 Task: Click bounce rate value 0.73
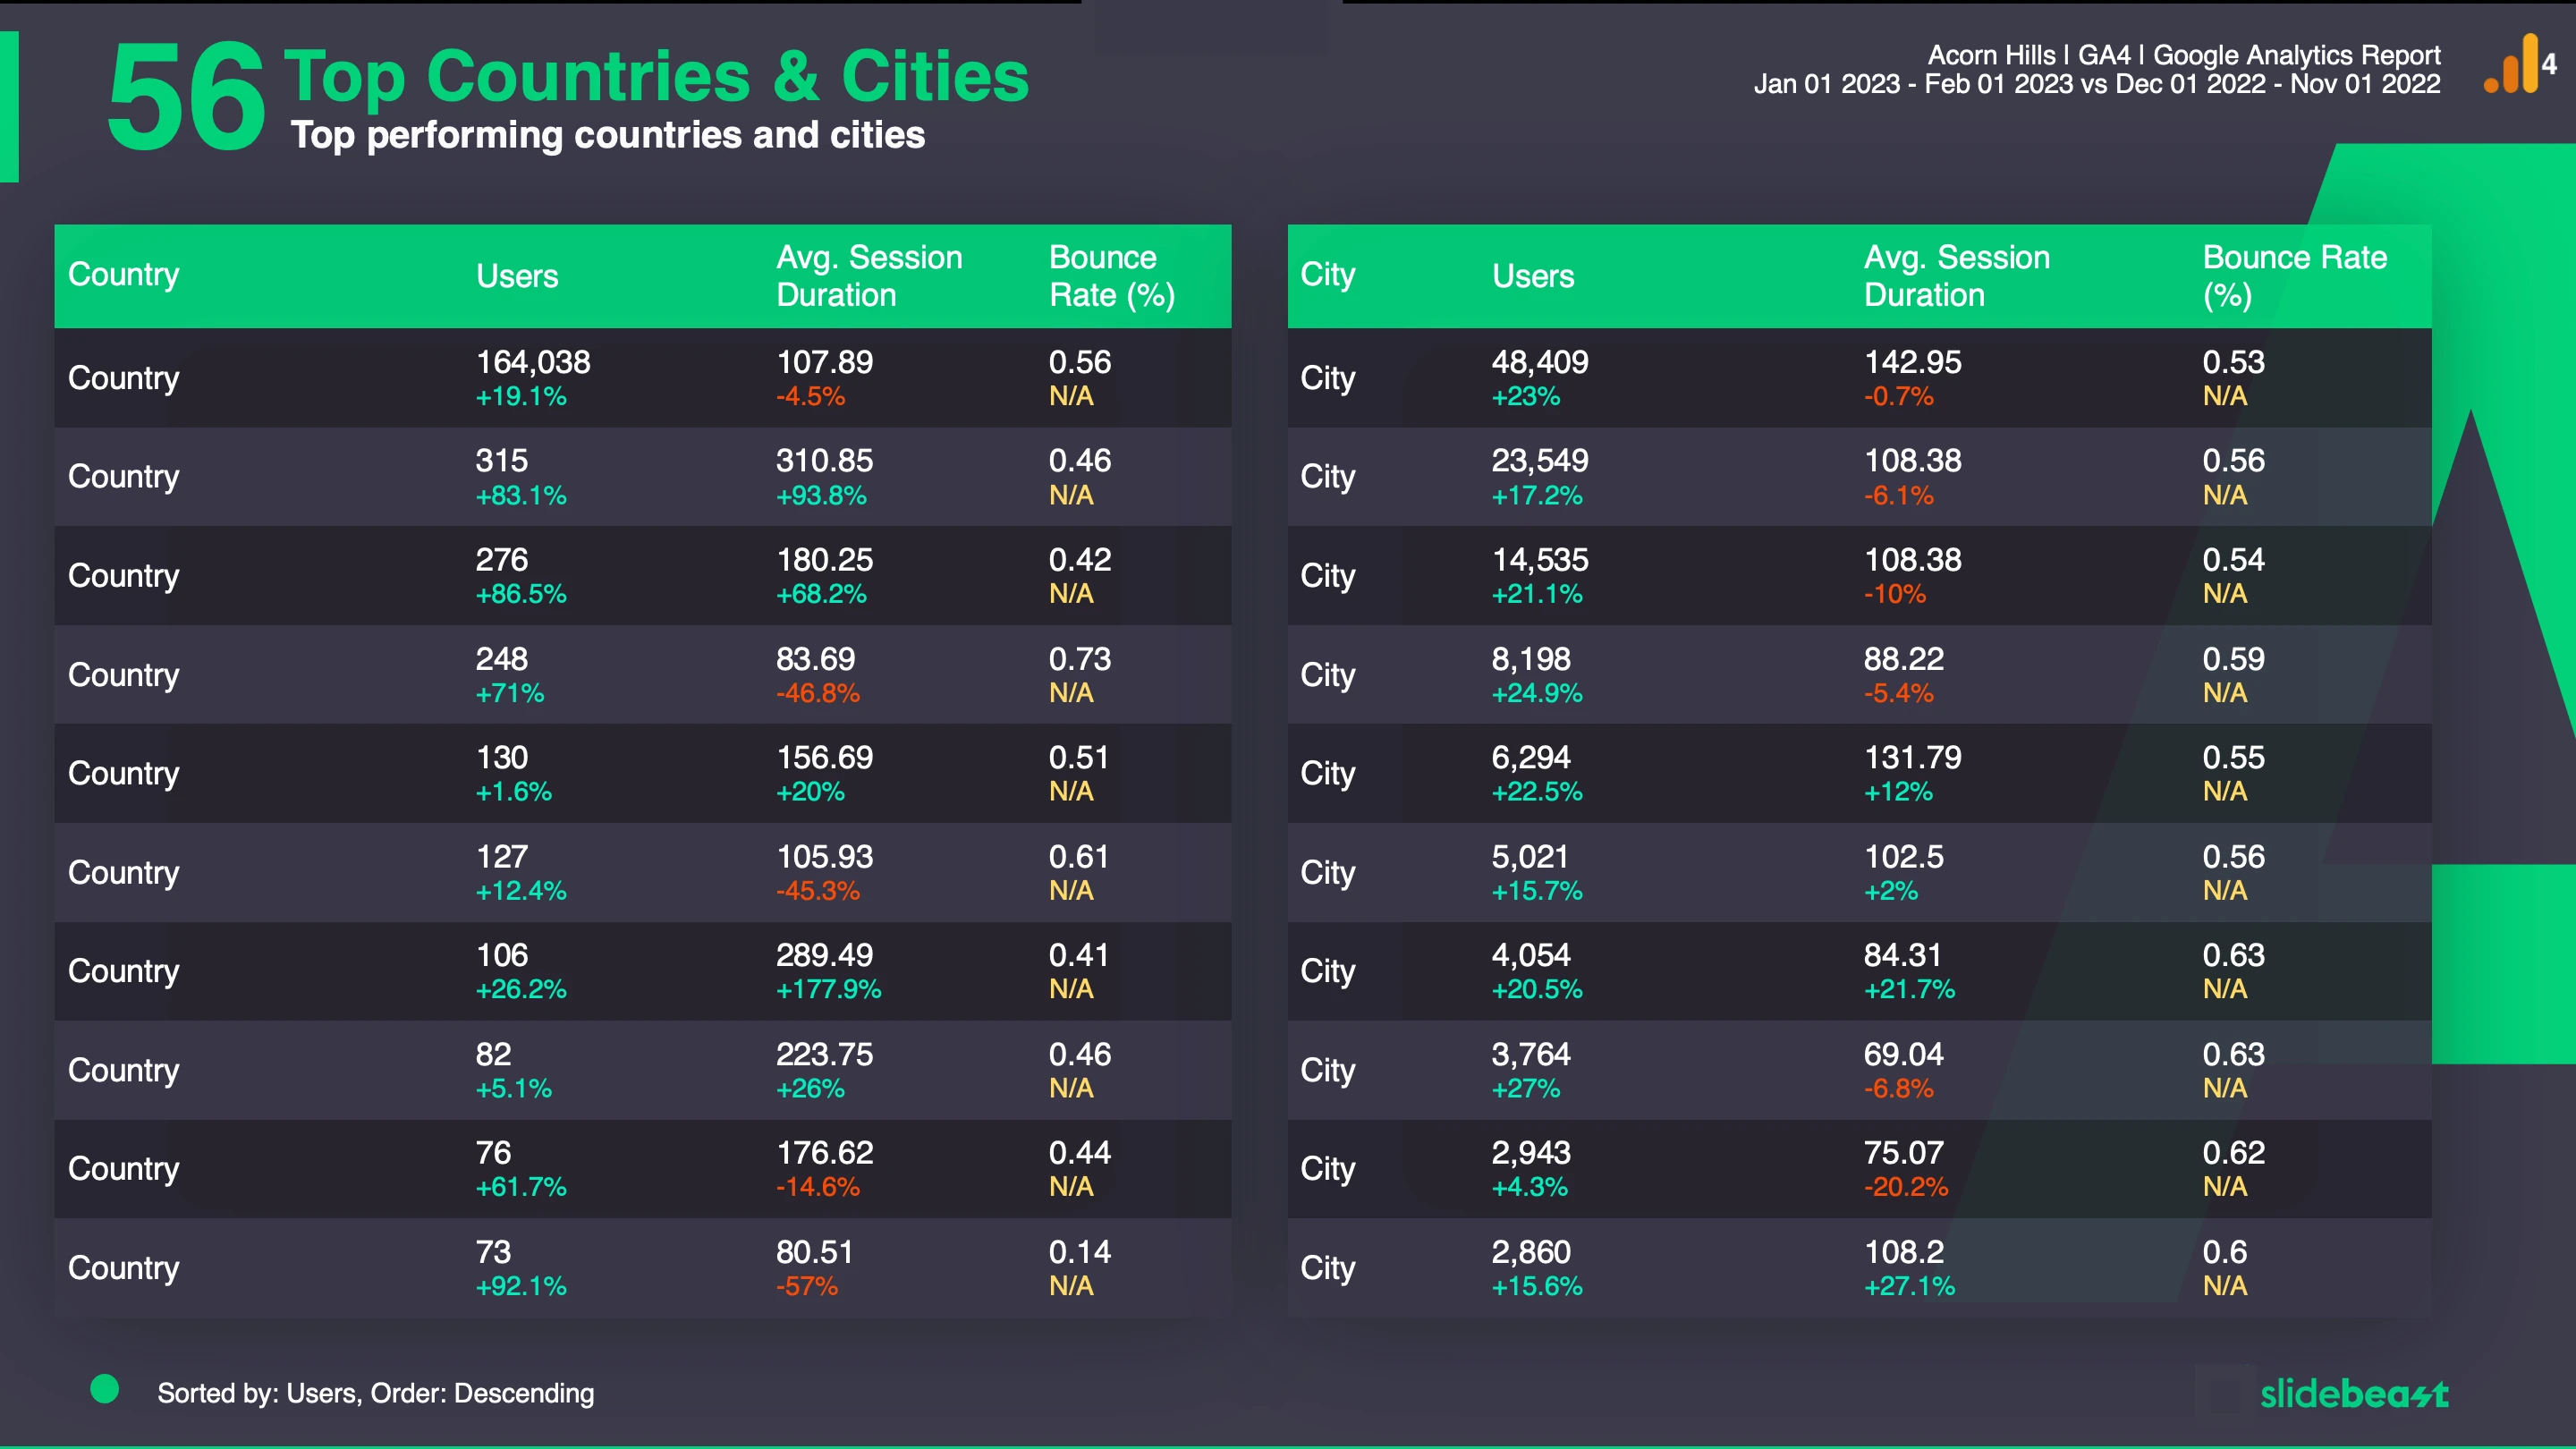point(1080,659)
